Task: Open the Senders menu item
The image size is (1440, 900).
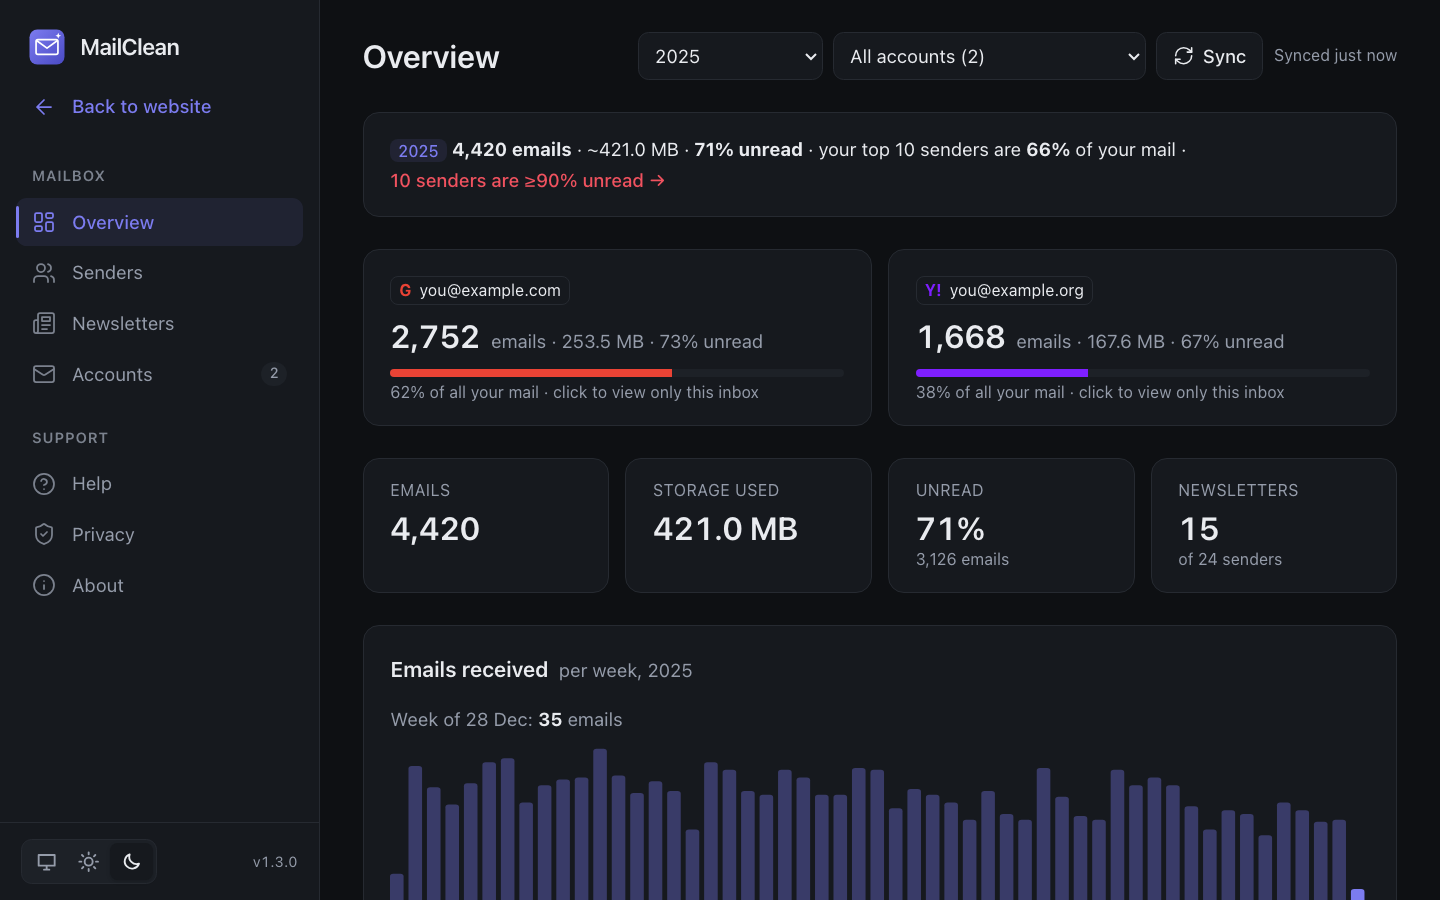Action: point(160,273)
